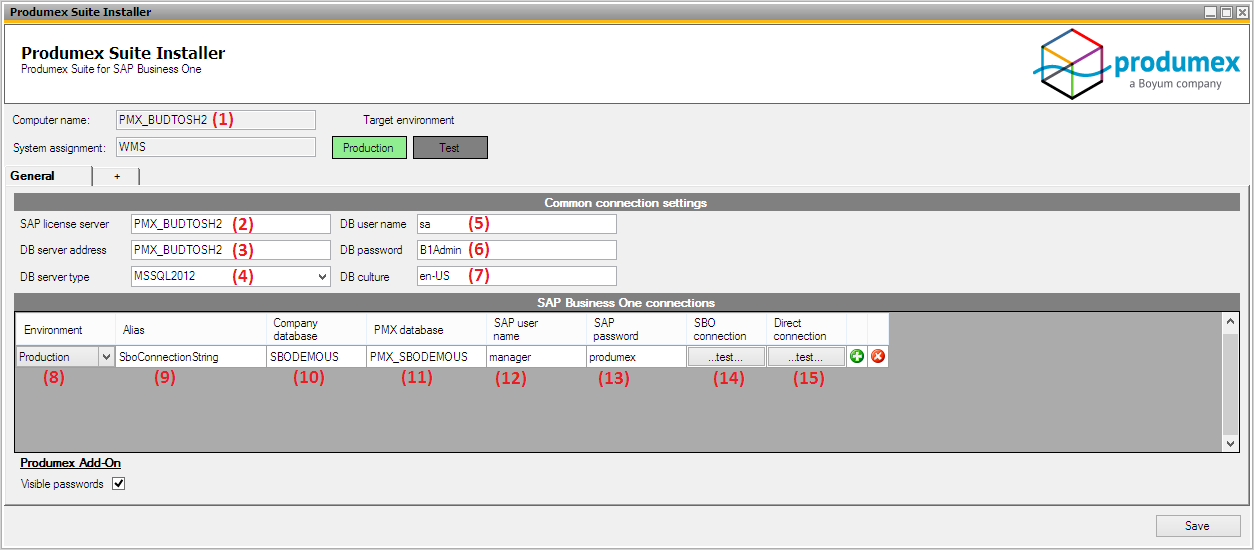This screenshot has height=550, width=1254.
Task: Test the SBO connection
Action: coord(726,357)
